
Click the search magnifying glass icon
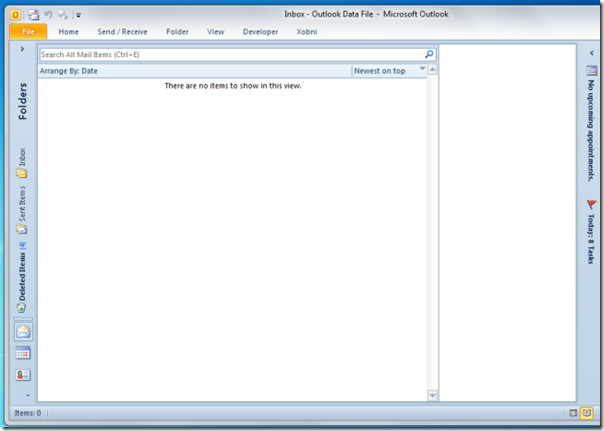point(429,55)
